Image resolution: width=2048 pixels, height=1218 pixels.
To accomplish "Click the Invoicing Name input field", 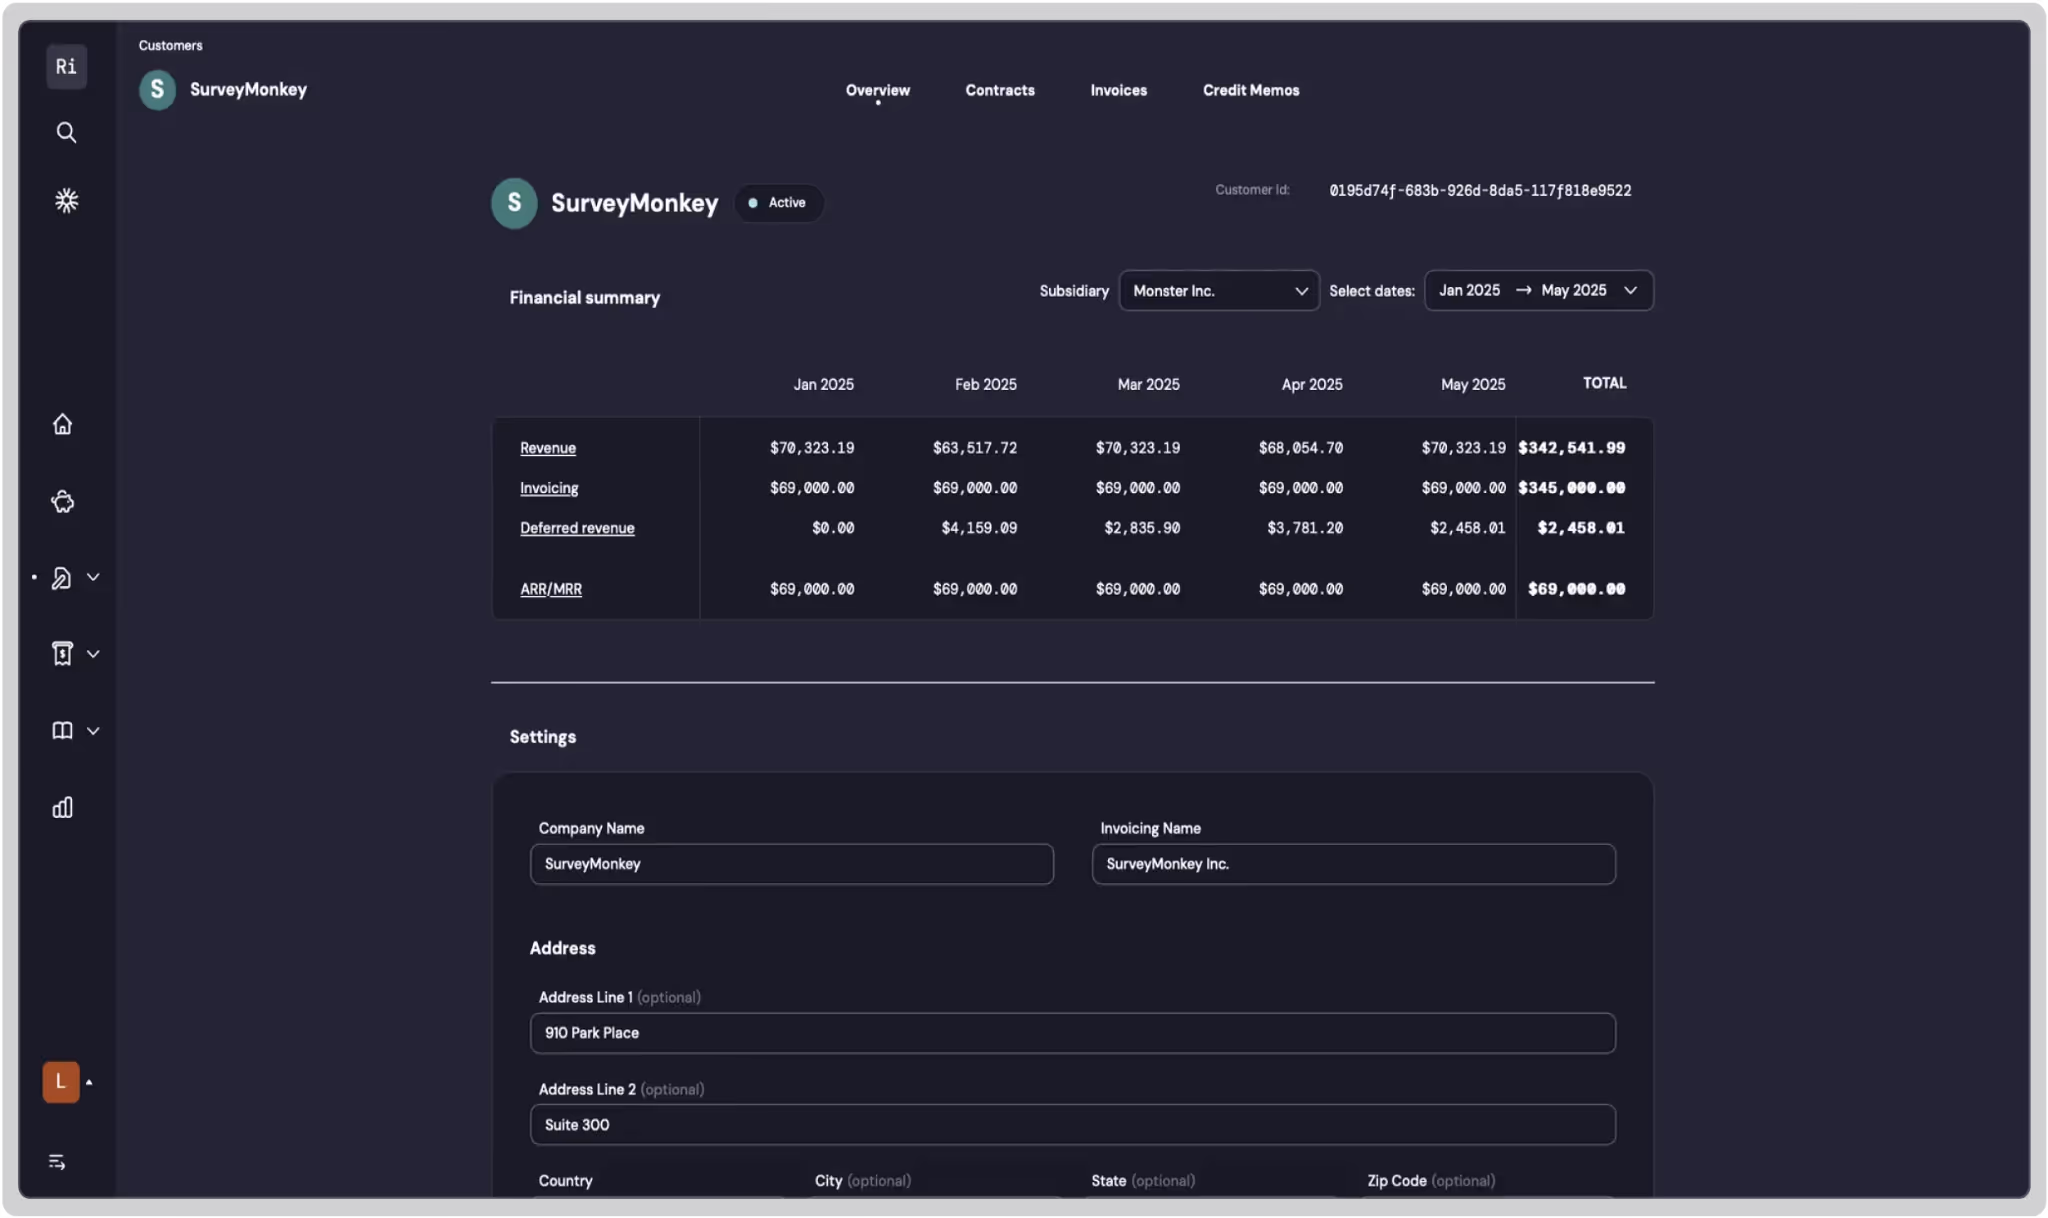I will point(1353,864).
